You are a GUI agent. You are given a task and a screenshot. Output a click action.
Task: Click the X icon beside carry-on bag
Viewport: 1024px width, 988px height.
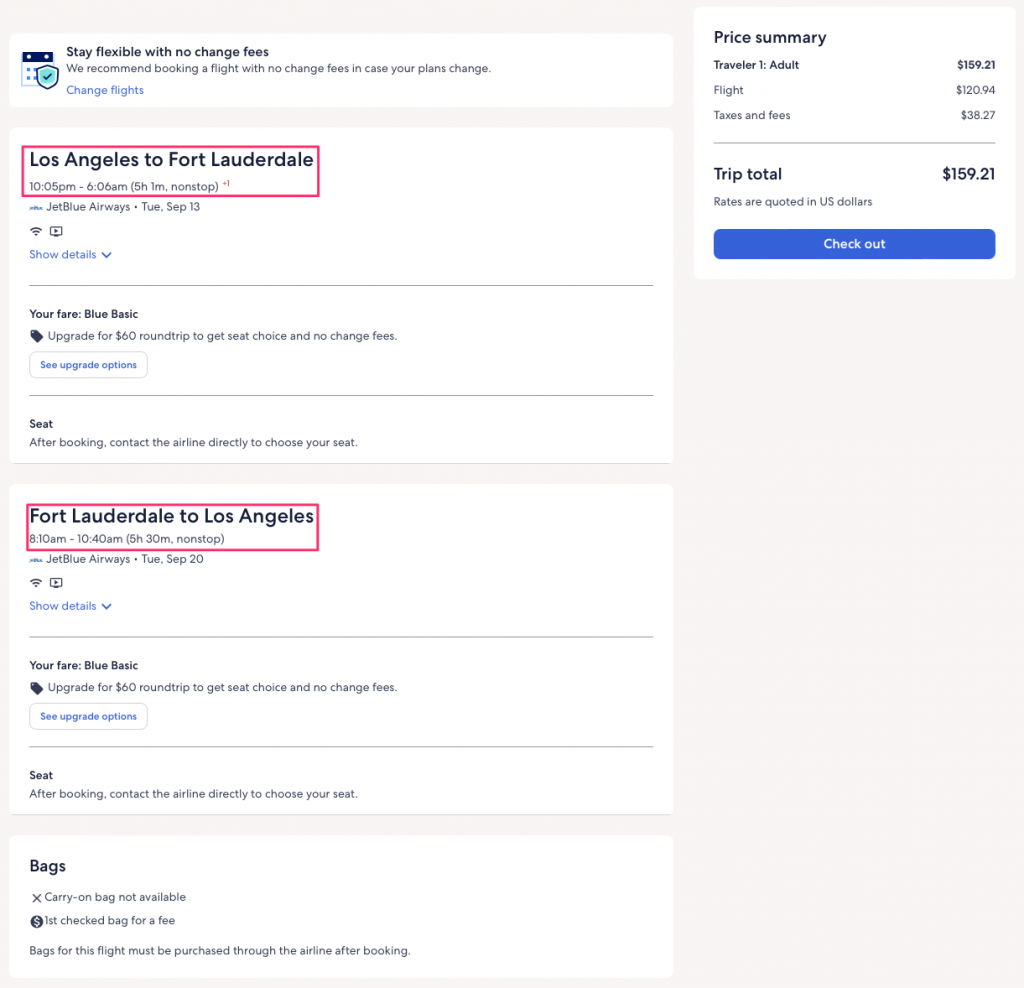36,898
